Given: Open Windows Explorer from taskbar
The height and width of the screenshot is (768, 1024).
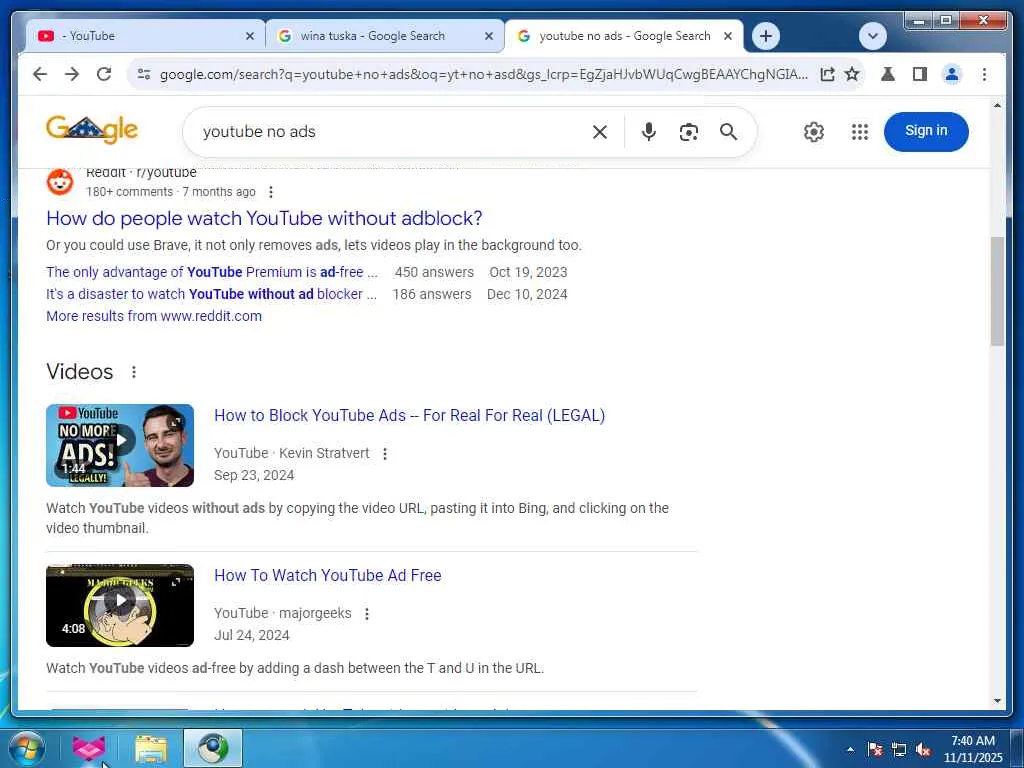Looking at the screenshot, I should 151,748.
